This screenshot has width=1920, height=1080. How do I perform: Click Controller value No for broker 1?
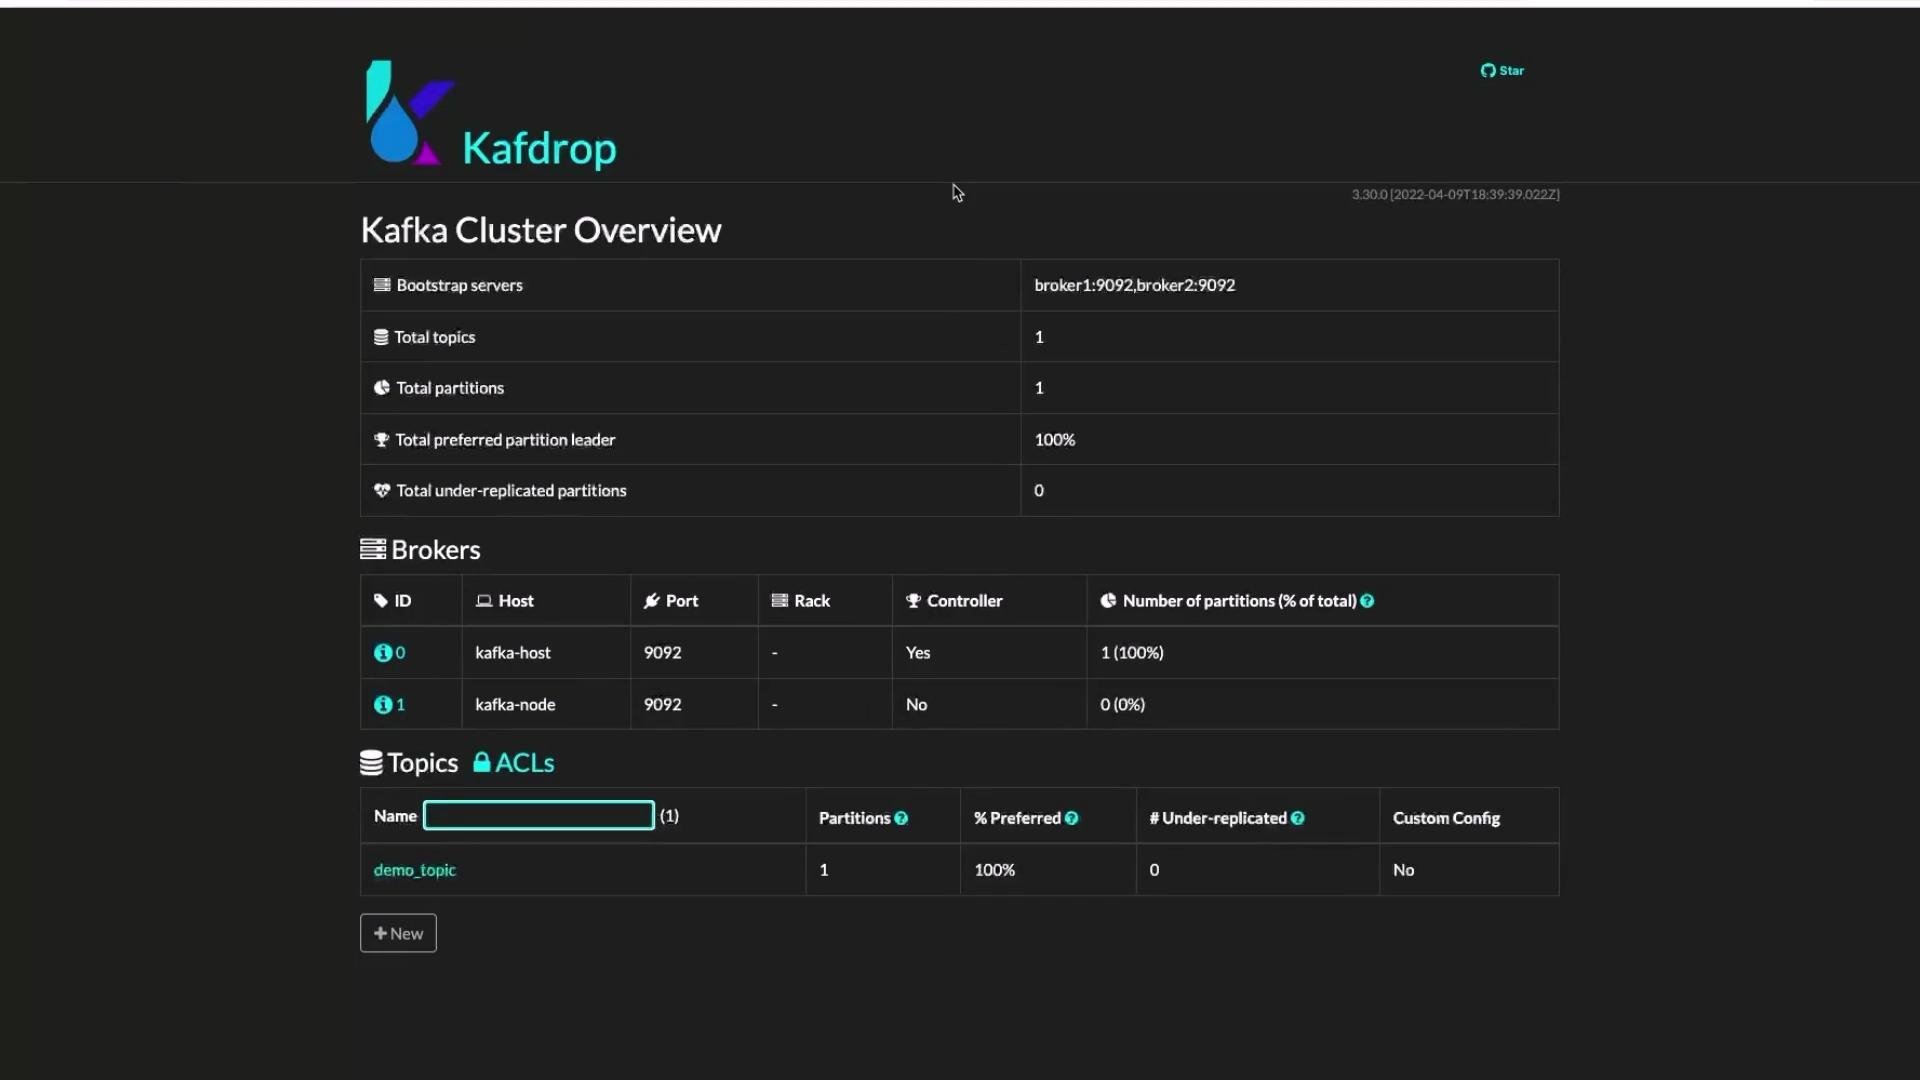(917, 705)
